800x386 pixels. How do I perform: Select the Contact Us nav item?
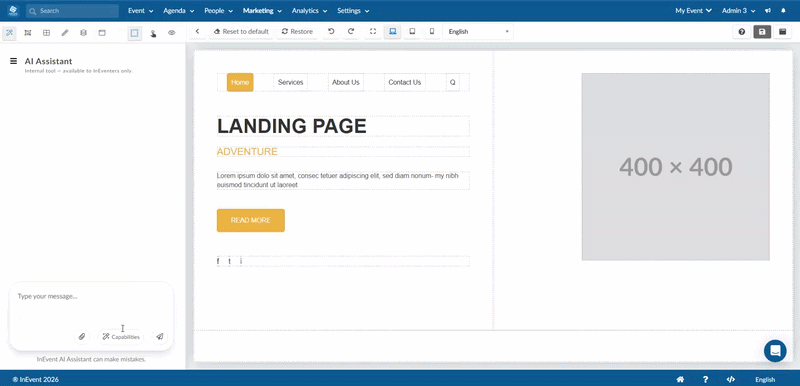405,82
